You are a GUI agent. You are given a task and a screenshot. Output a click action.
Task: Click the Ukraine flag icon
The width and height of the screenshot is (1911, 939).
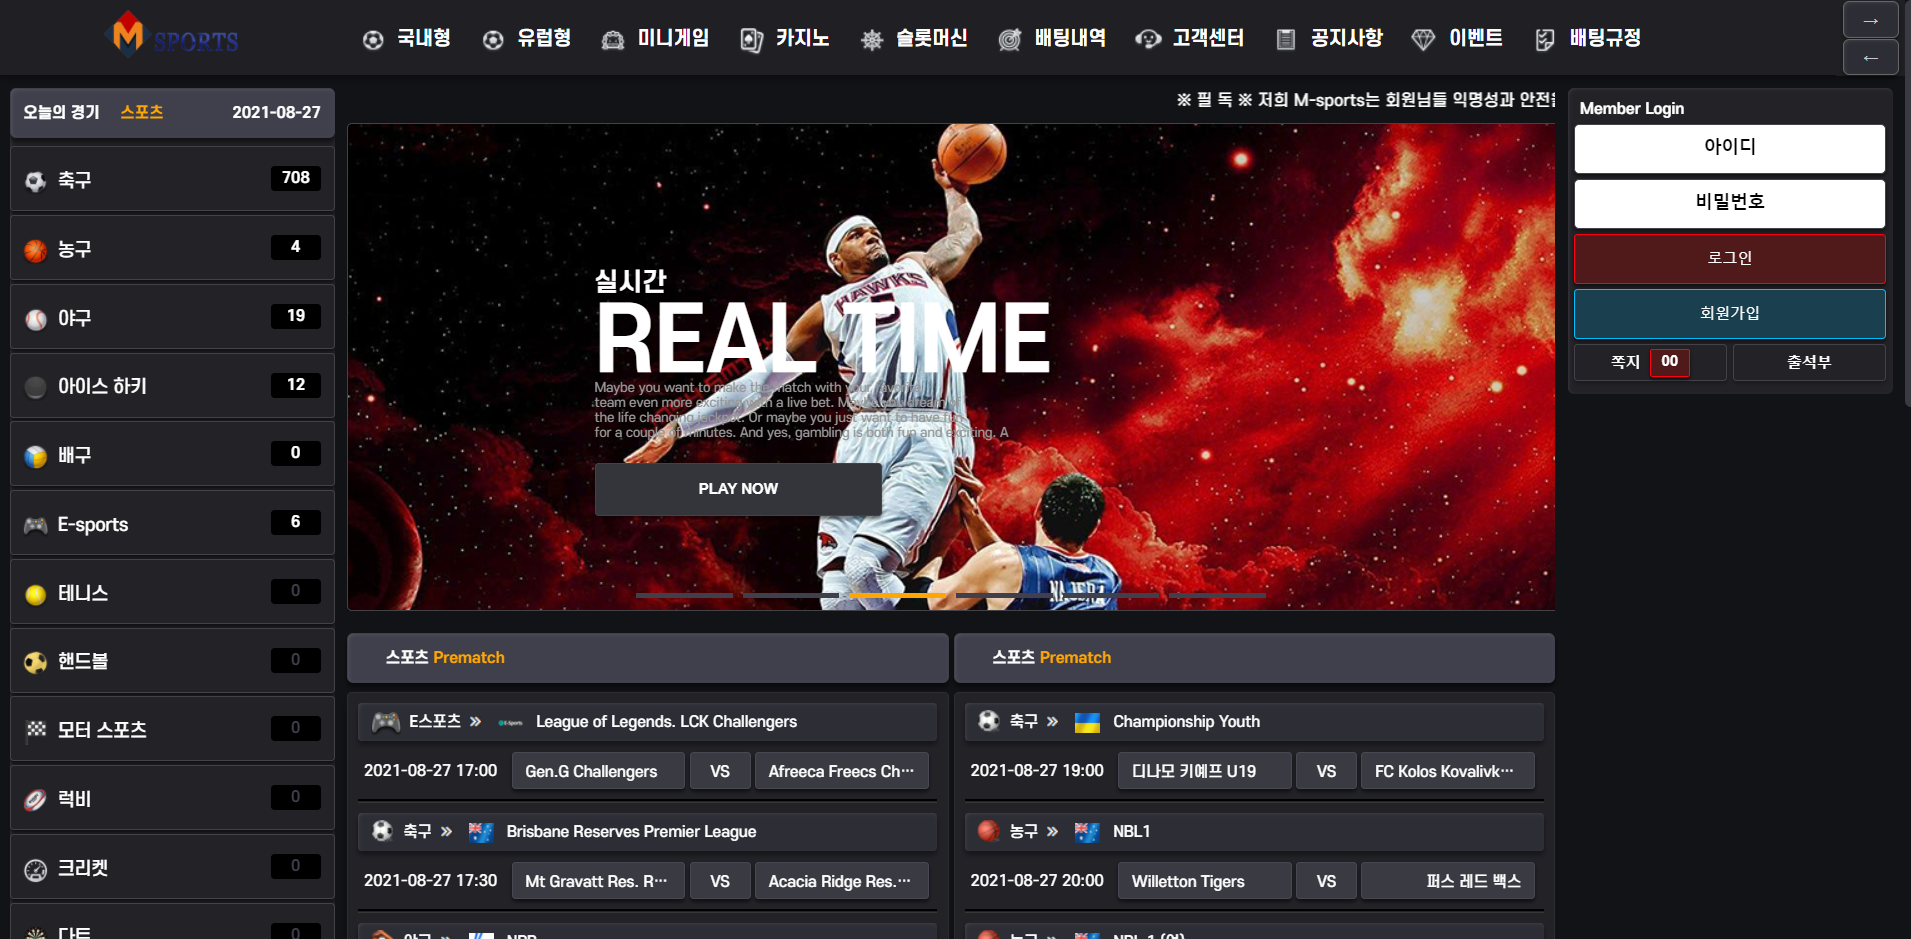pyautogui.click(x=1087, y=722)
